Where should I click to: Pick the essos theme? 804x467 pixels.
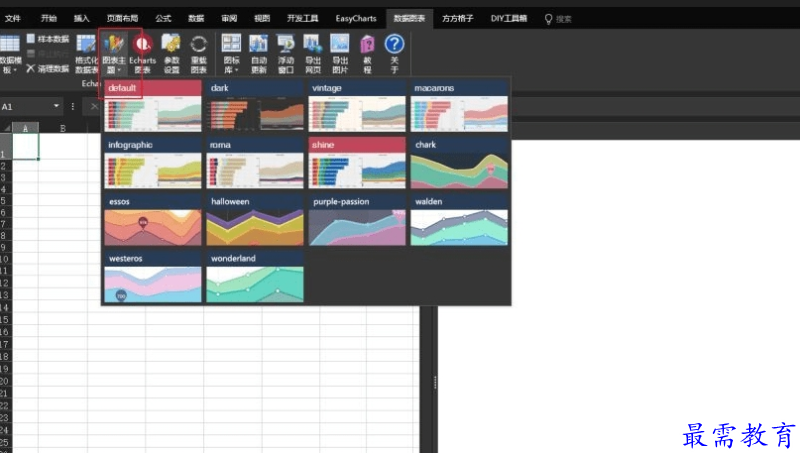153,220
